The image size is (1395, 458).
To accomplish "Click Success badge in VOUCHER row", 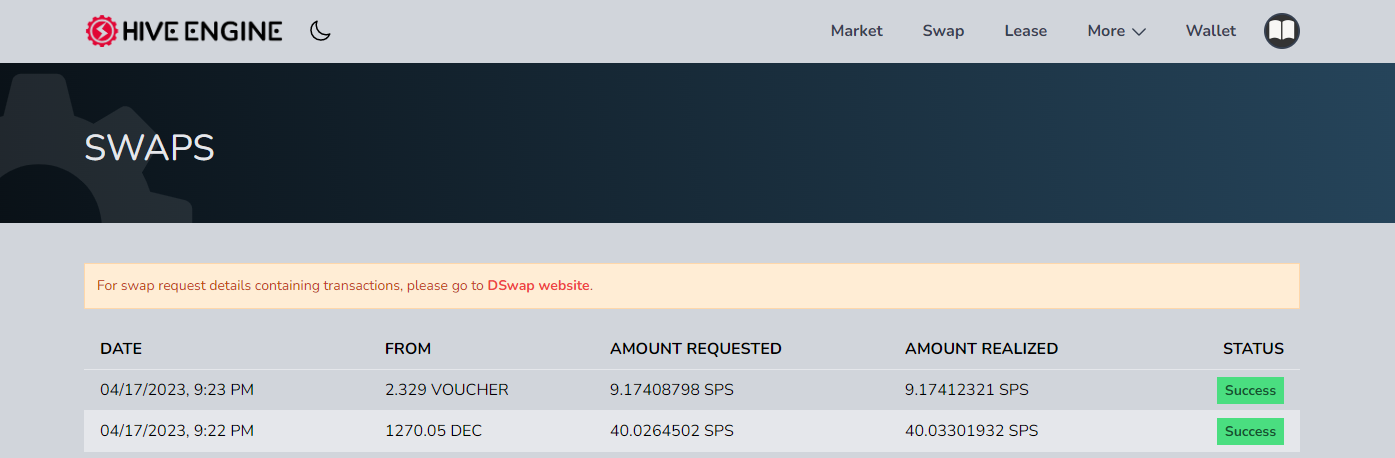I will (1250, 390).
